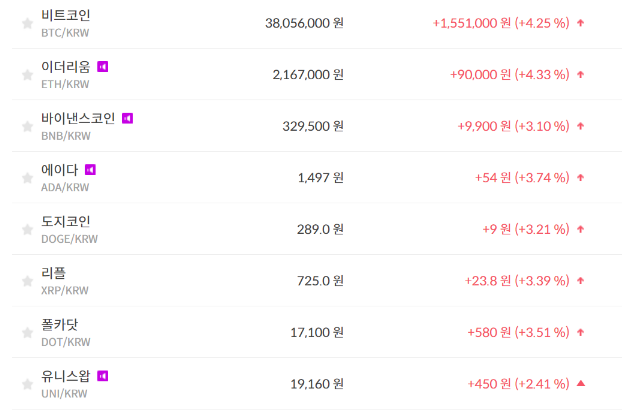Click the BNB/KRW ticker label

[66, 135]
